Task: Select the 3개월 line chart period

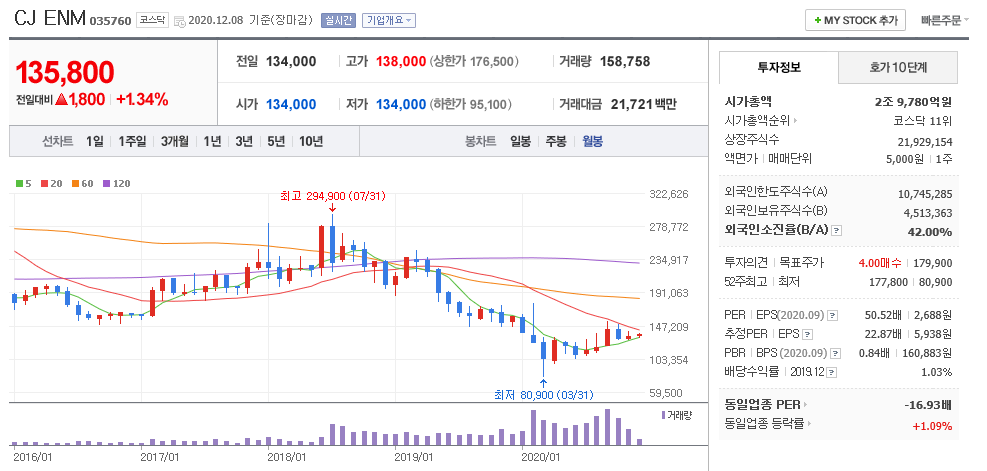Action: tap(174, 141)
